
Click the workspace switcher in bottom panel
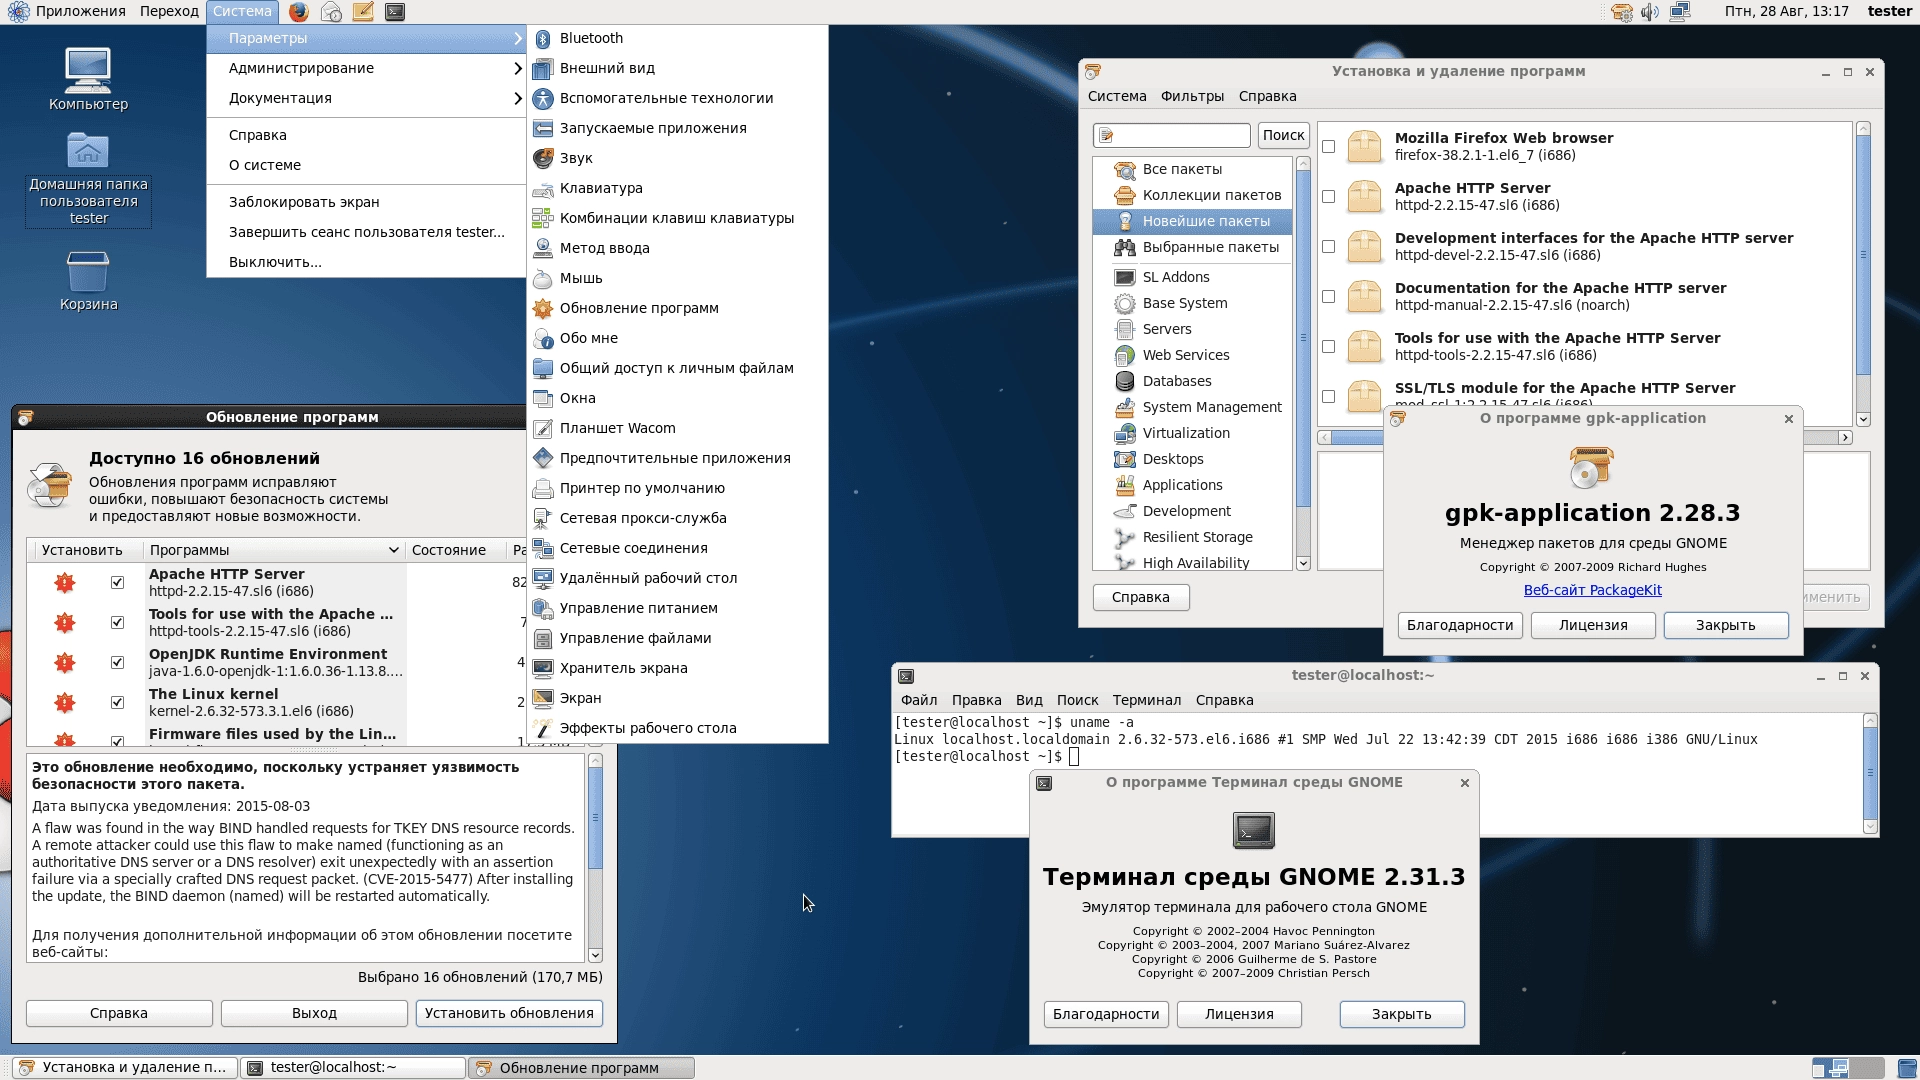[1848, 1068]
